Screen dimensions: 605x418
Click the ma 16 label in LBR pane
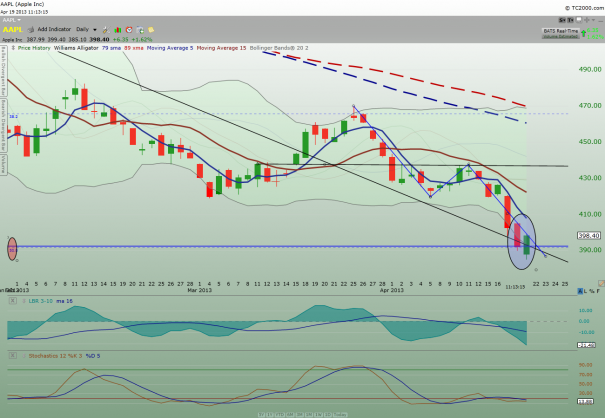point(64,301)
